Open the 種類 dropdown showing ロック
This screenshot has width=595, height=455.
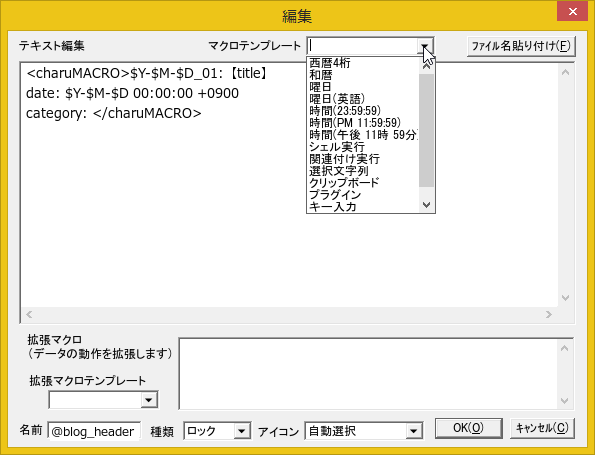(x=241, y=431)
